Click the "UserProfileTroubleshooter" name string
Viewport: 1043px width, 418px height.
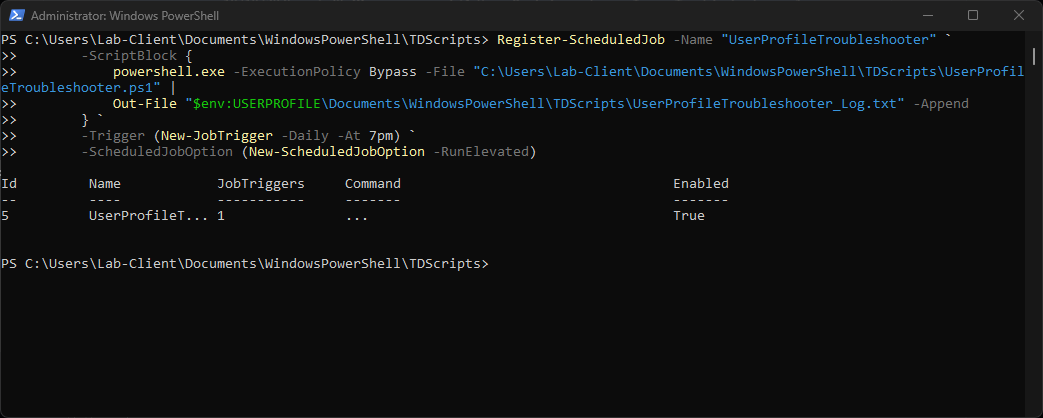(x=828, y=40)
